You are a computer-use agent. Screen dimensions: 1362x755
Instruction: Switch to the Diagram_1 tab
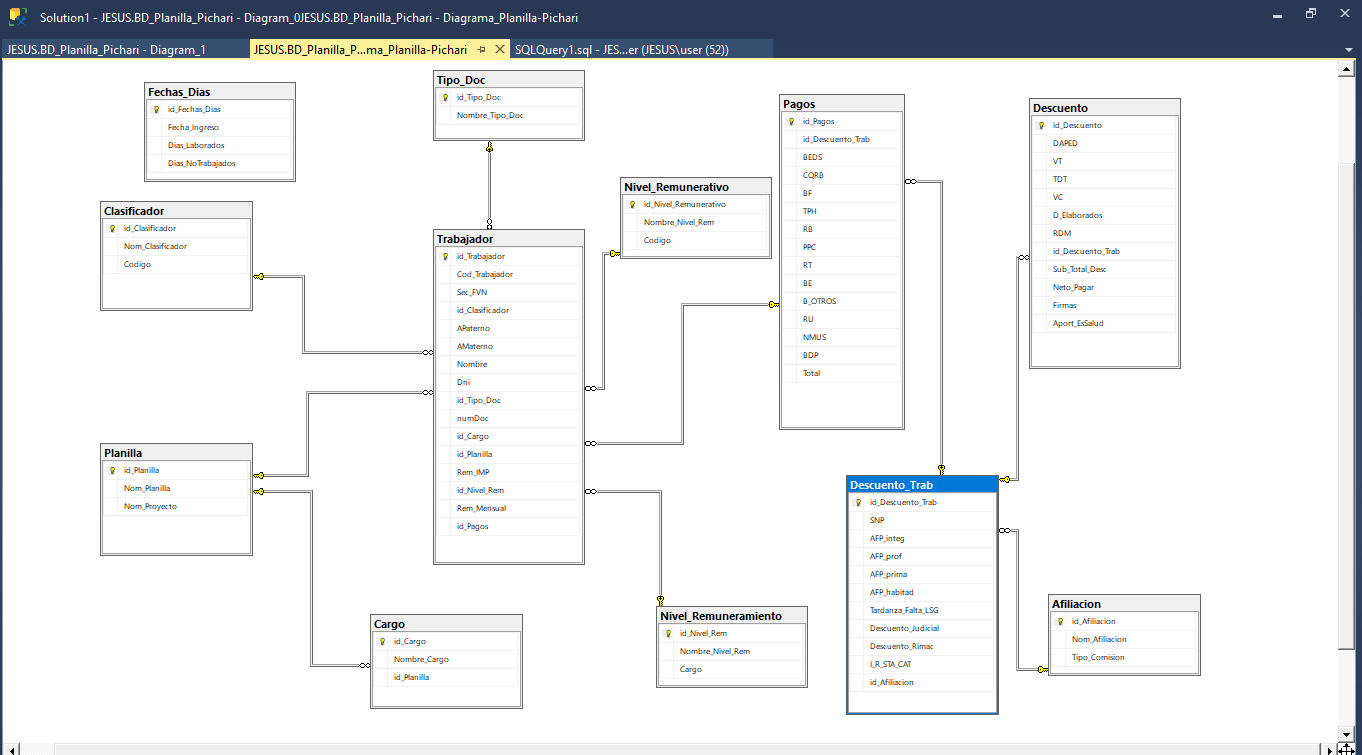106,49
